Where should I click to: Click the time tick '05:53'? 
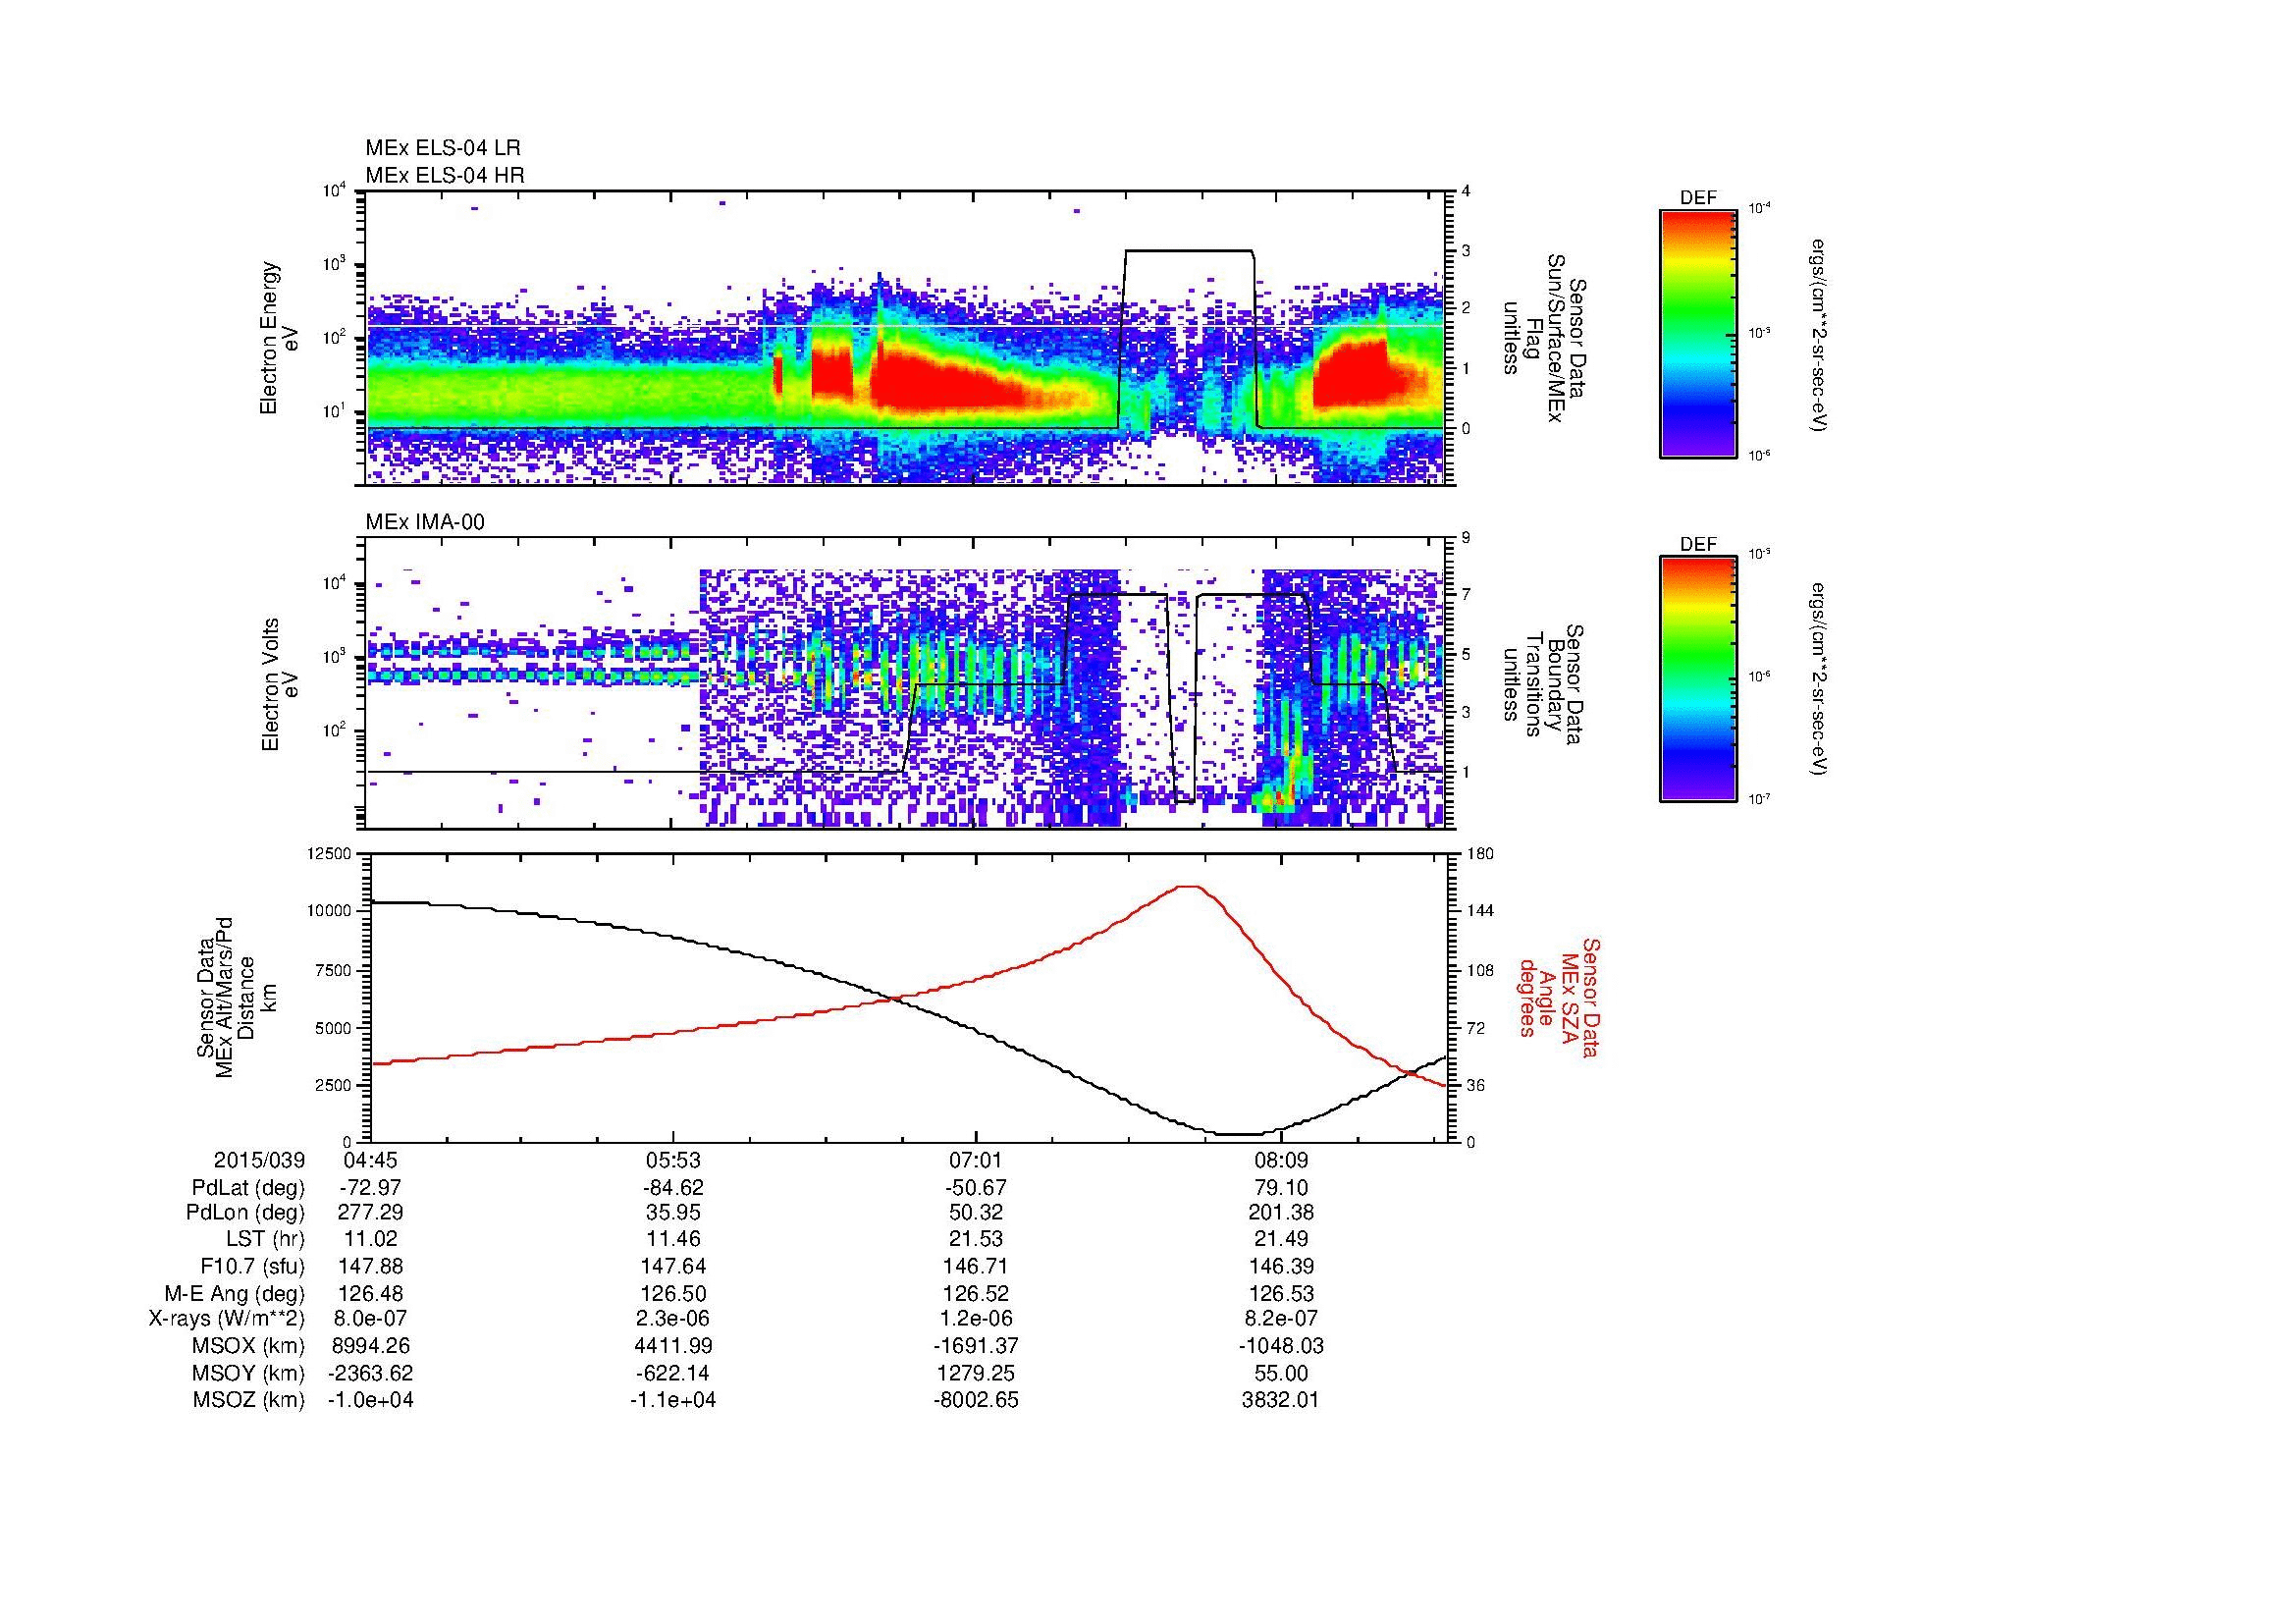click(x=673, y=1161)
